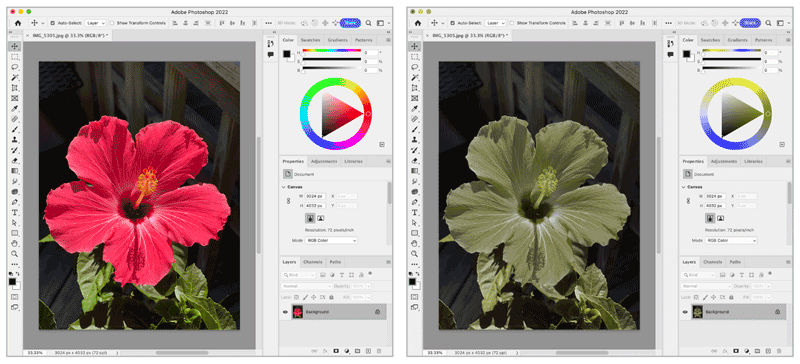800x364 pixels.
Task: Click the foreground color swatch in red-flower toolbar
Action: tap(12, 281)
